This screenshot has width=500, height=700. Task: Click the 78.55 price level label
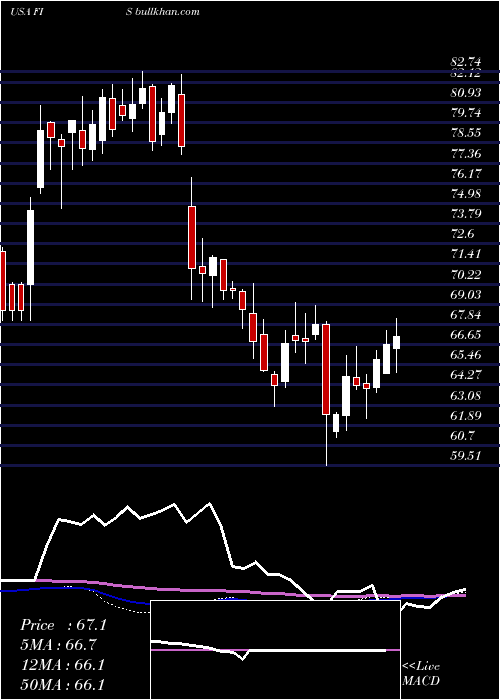(x=466, y=133)
